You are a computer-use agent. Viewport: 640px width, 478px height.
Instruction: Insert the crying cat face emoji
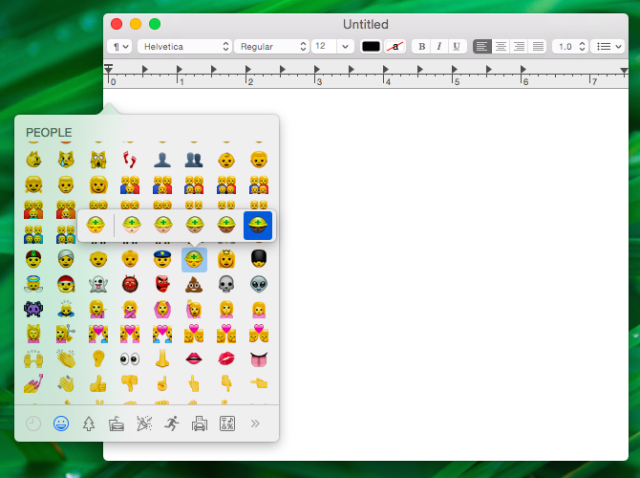pyautogui.click(x=66, y=160)
